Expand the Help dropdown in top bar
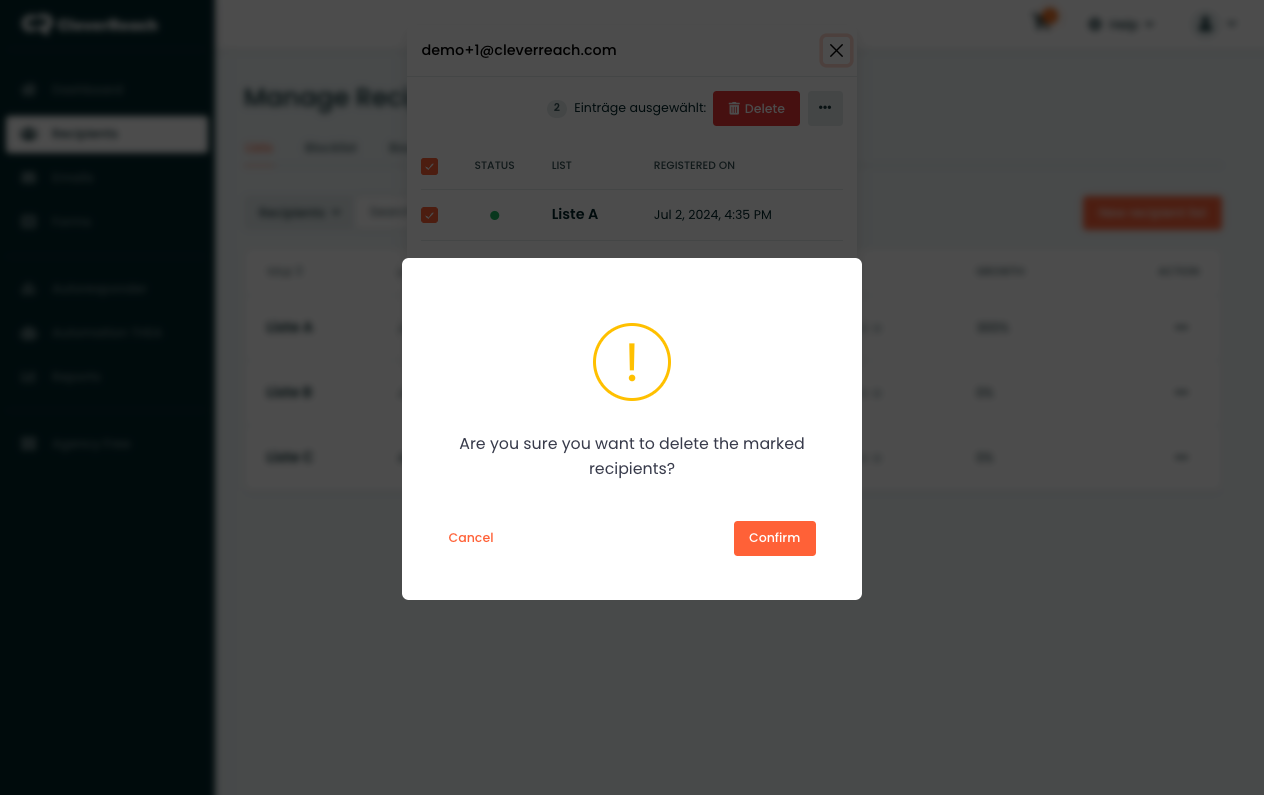The height and width of the screenshot is (795, 1264). click(1121, 24)
